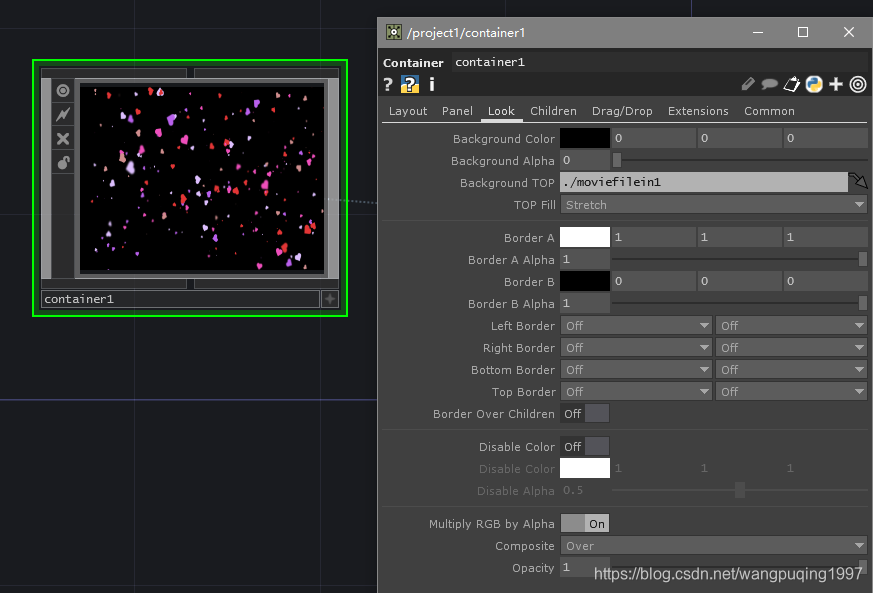Image resolution: width=873 pixels, height=593 pixels.
Task: Open the Python help icon
Action: point(410,85)
